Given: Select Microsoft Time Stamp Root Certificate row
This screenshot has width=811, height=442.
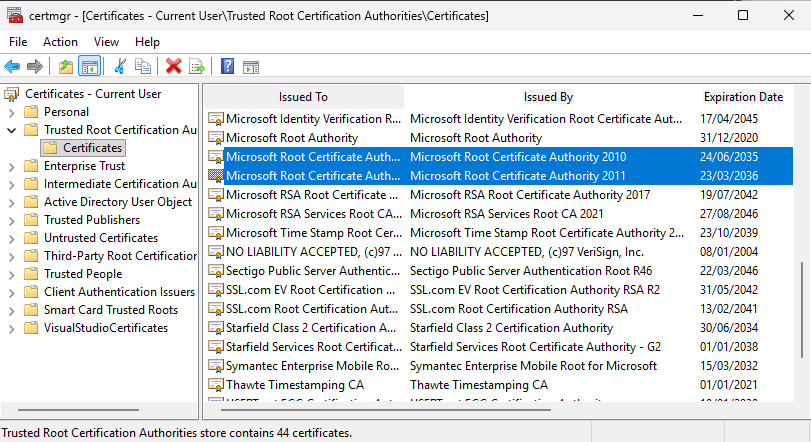Looking at the screenshot, I should click(x=499, y=233).
